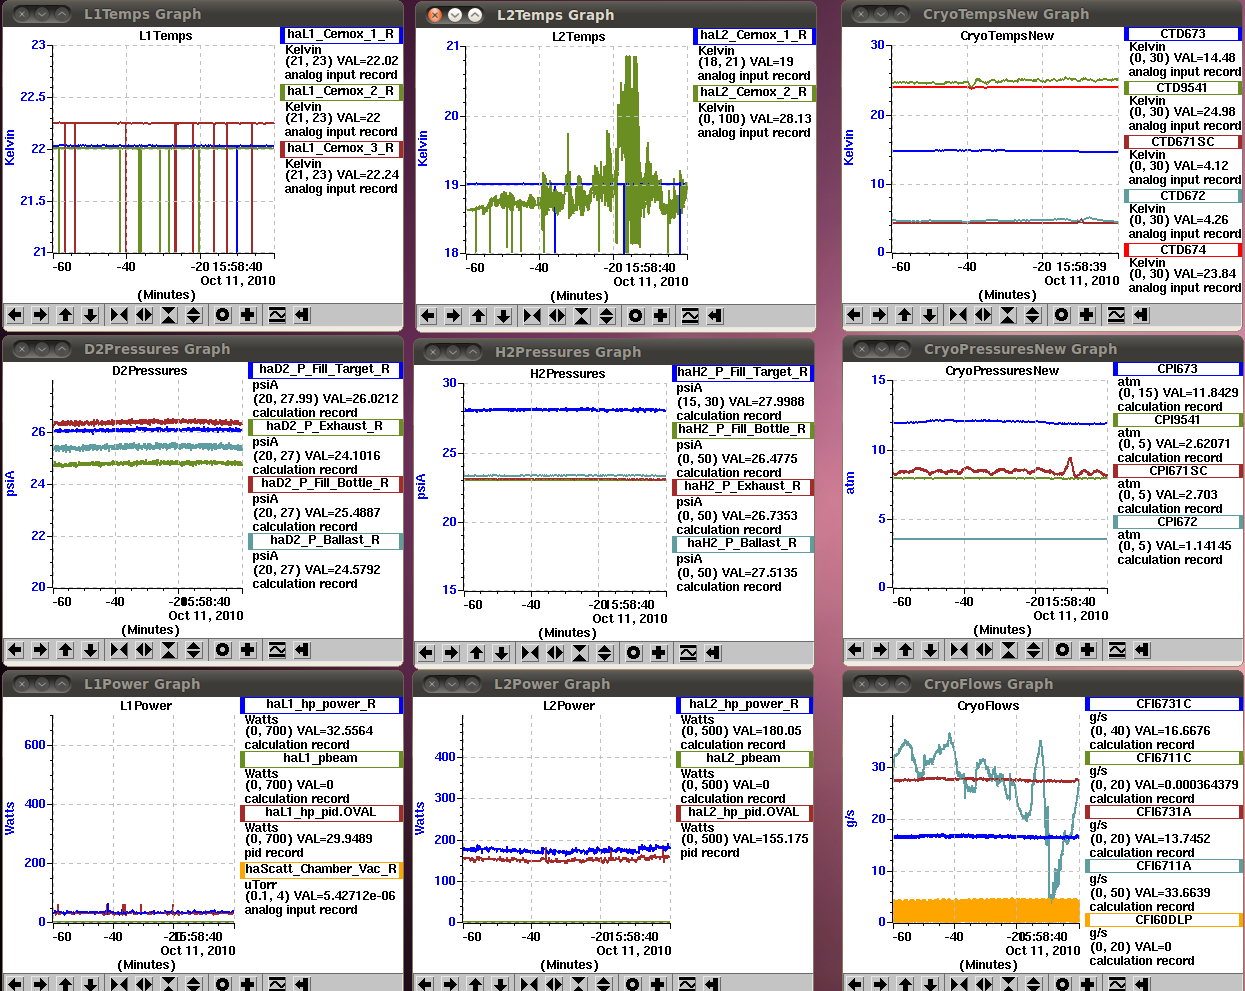Horizontal diamond zoom icon in H2Pressures toolbar
Image resolution: width=1245 pixels, height=991 pixels.
pyautogui.click(x=555, y=653)
